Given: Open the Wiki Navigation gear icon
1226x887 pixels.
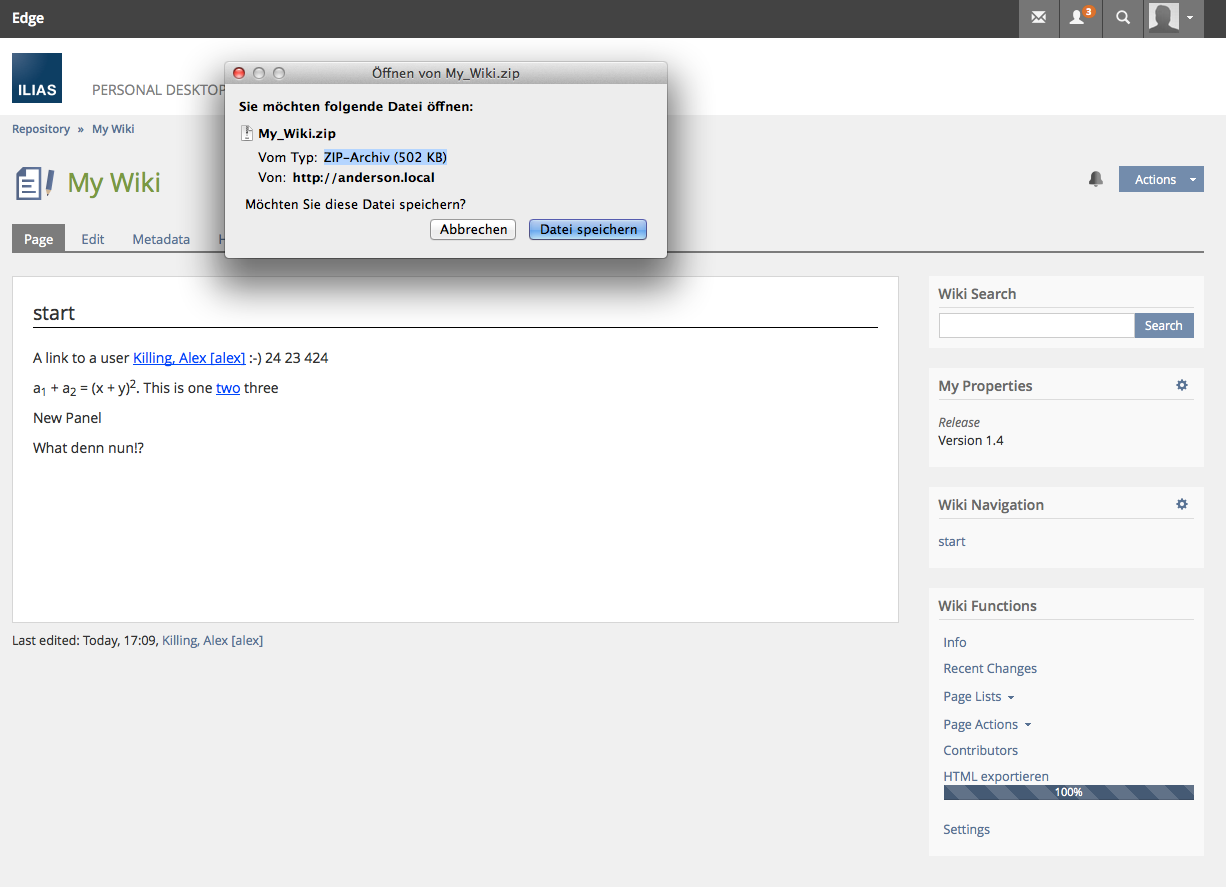Looking at the screenshot, I should coord(1181,504).
